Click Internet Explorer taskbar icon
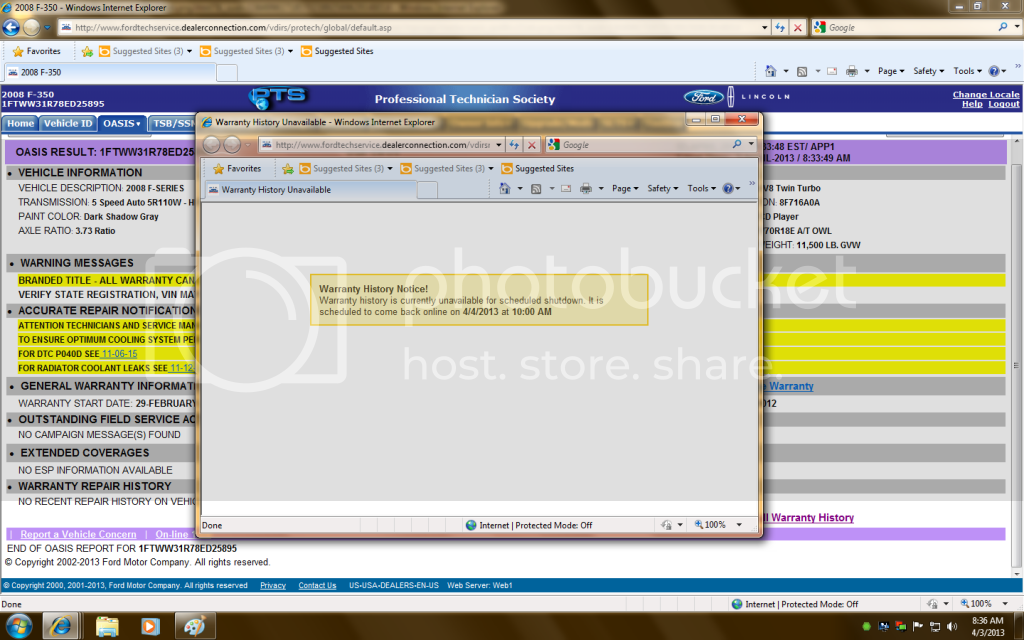 [61, 626]
